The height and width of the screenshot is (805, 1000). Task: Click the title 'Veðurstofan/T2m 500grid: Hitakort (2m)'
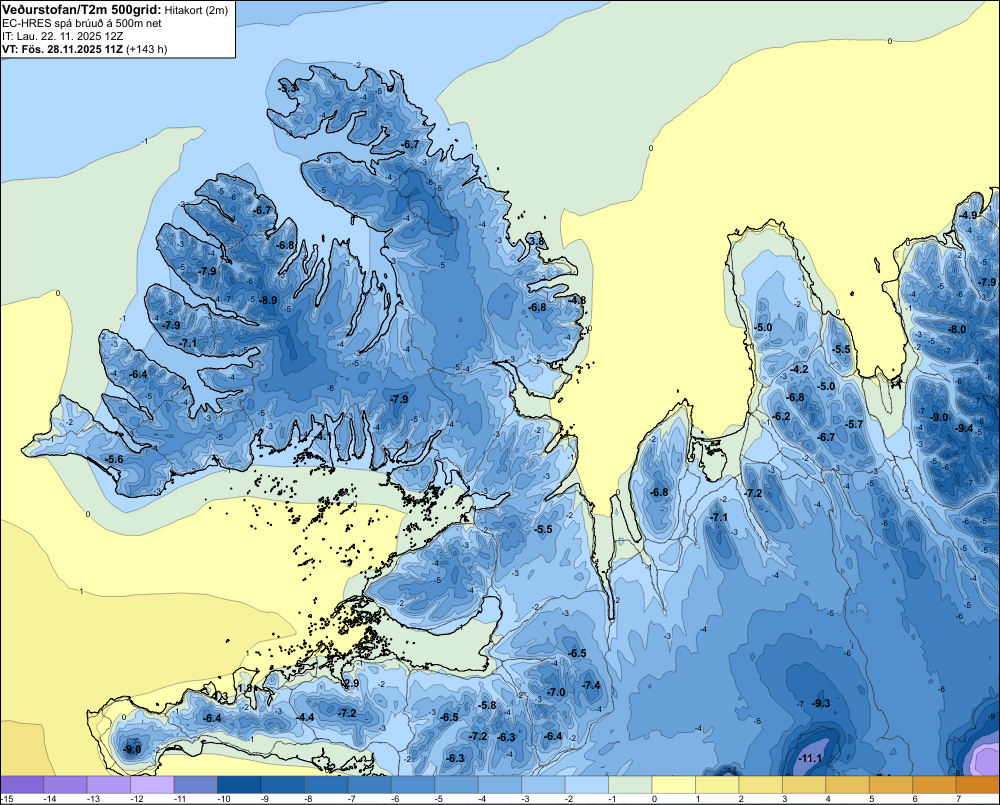tap(115, 9)
